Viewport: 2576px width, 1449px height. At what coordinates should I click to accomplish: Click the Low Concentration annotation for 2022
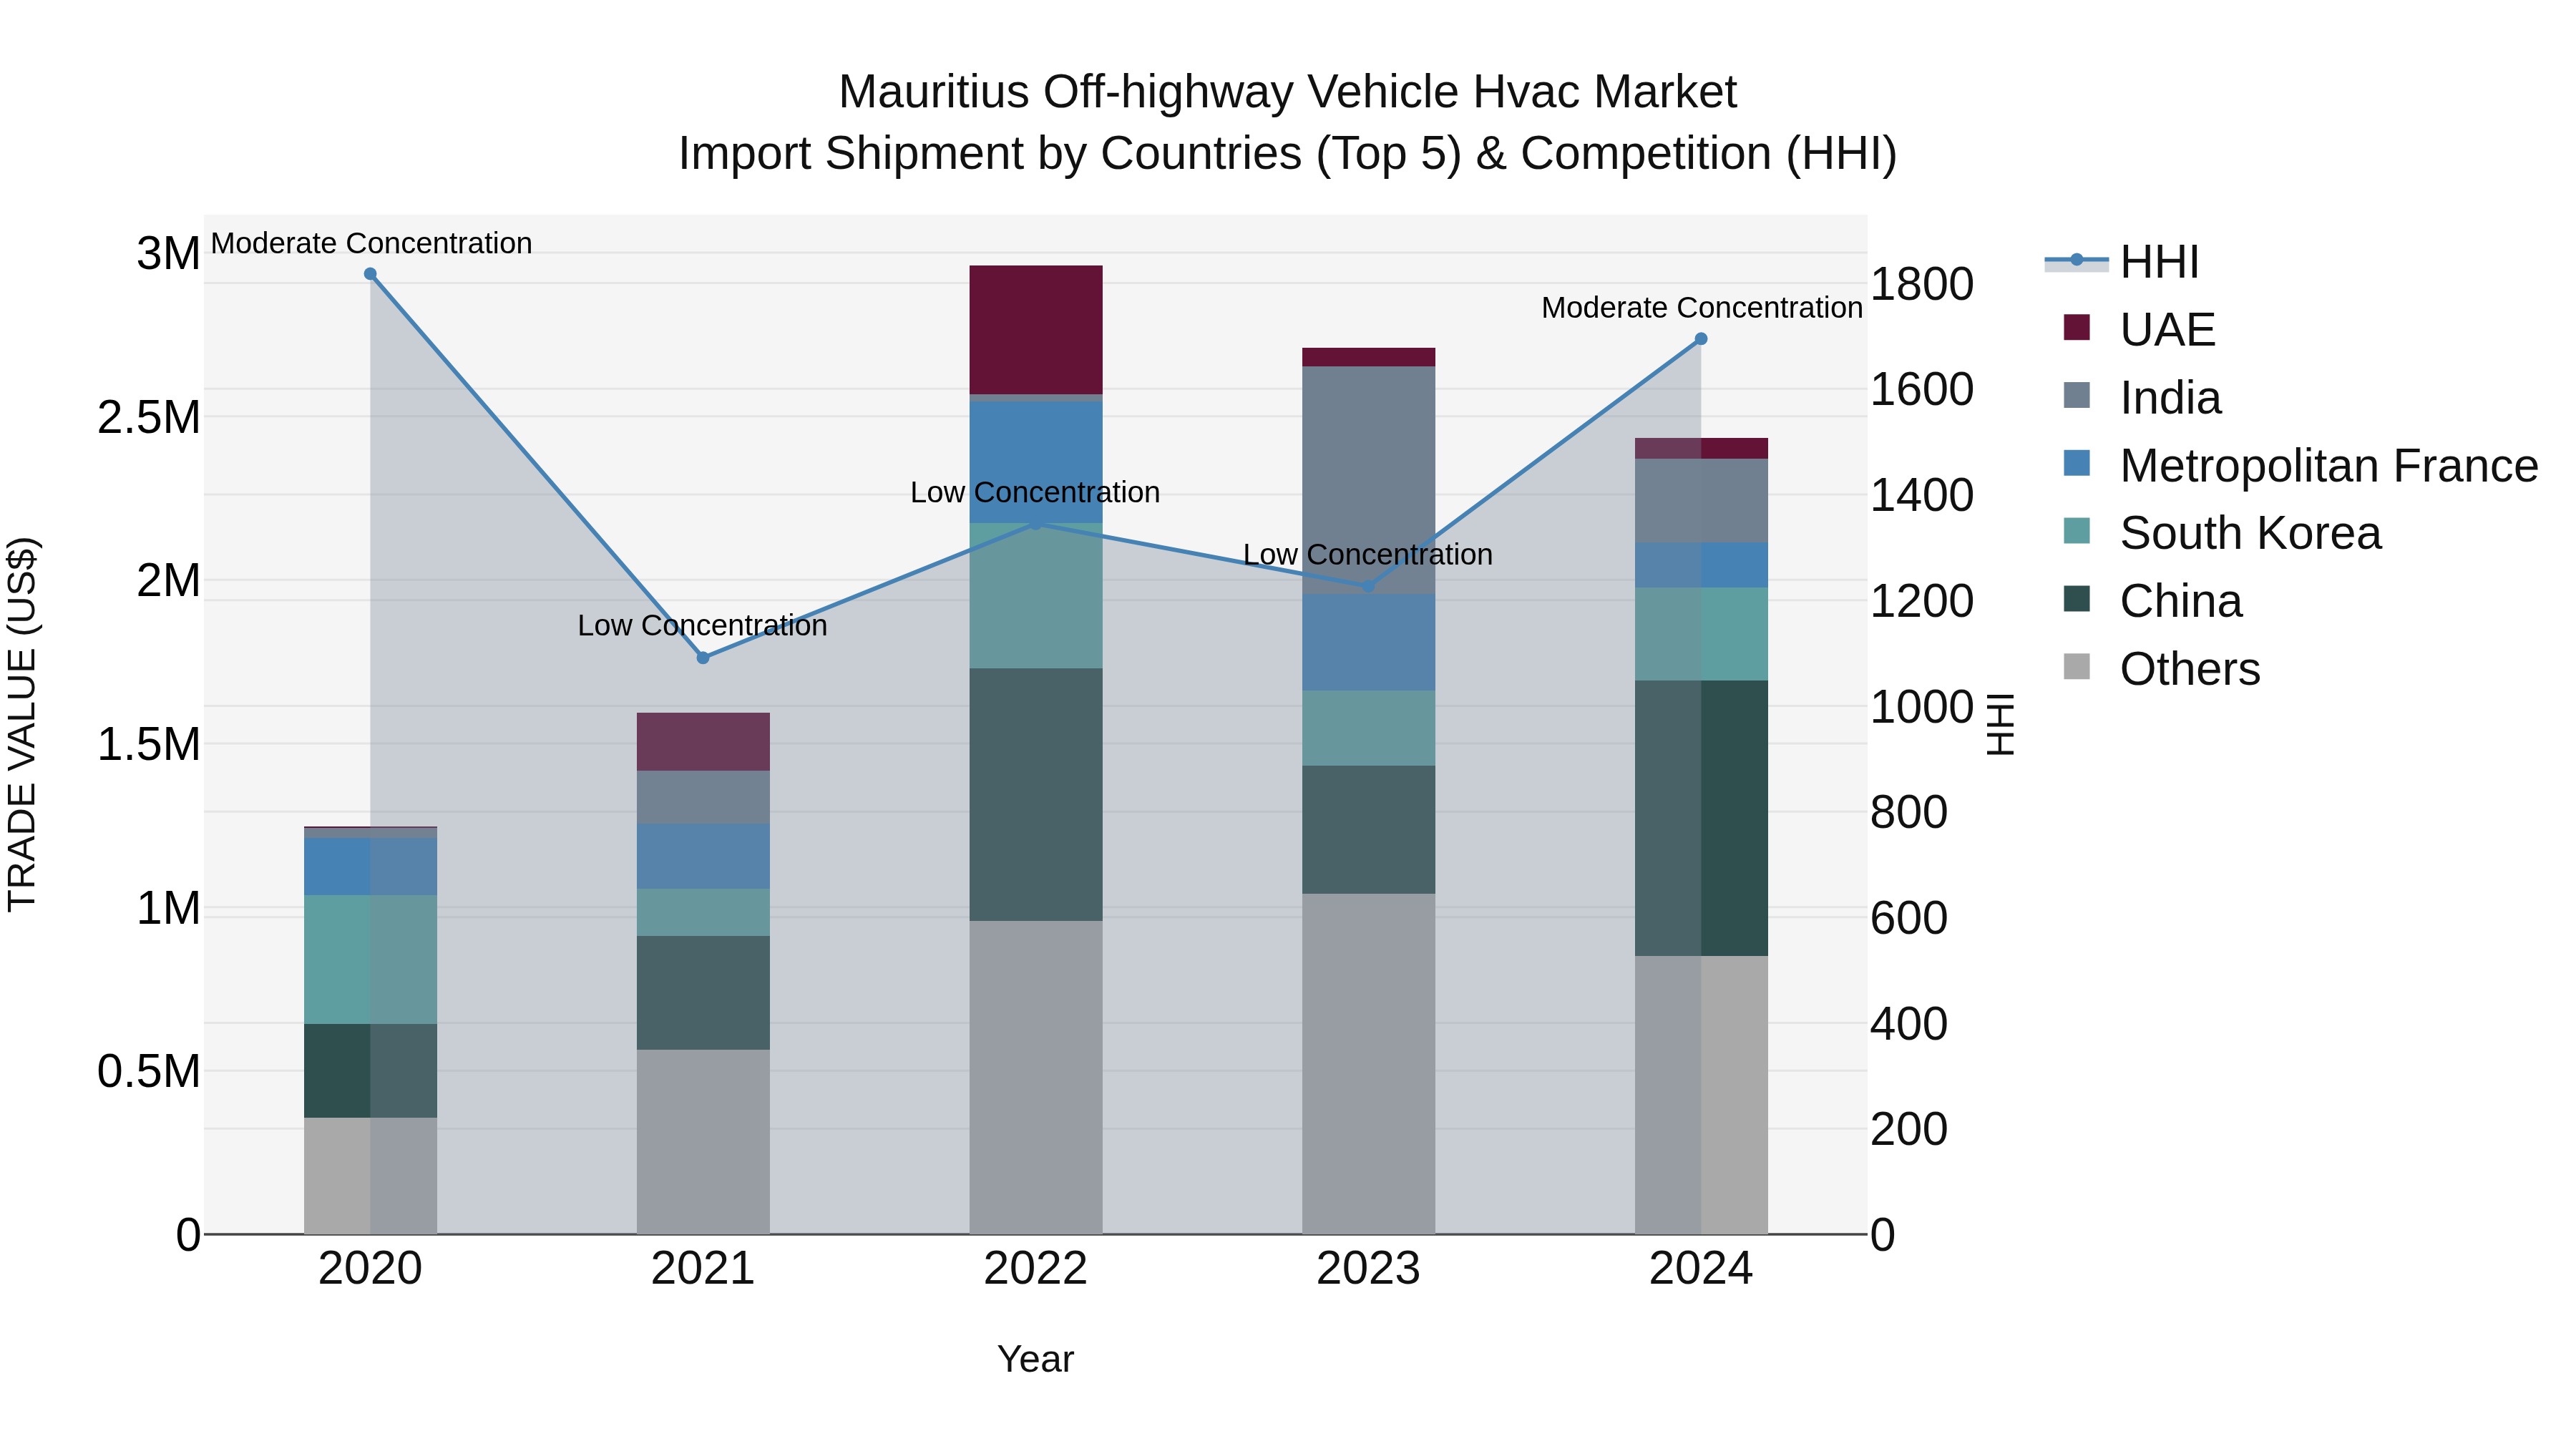pos(1035,493)
